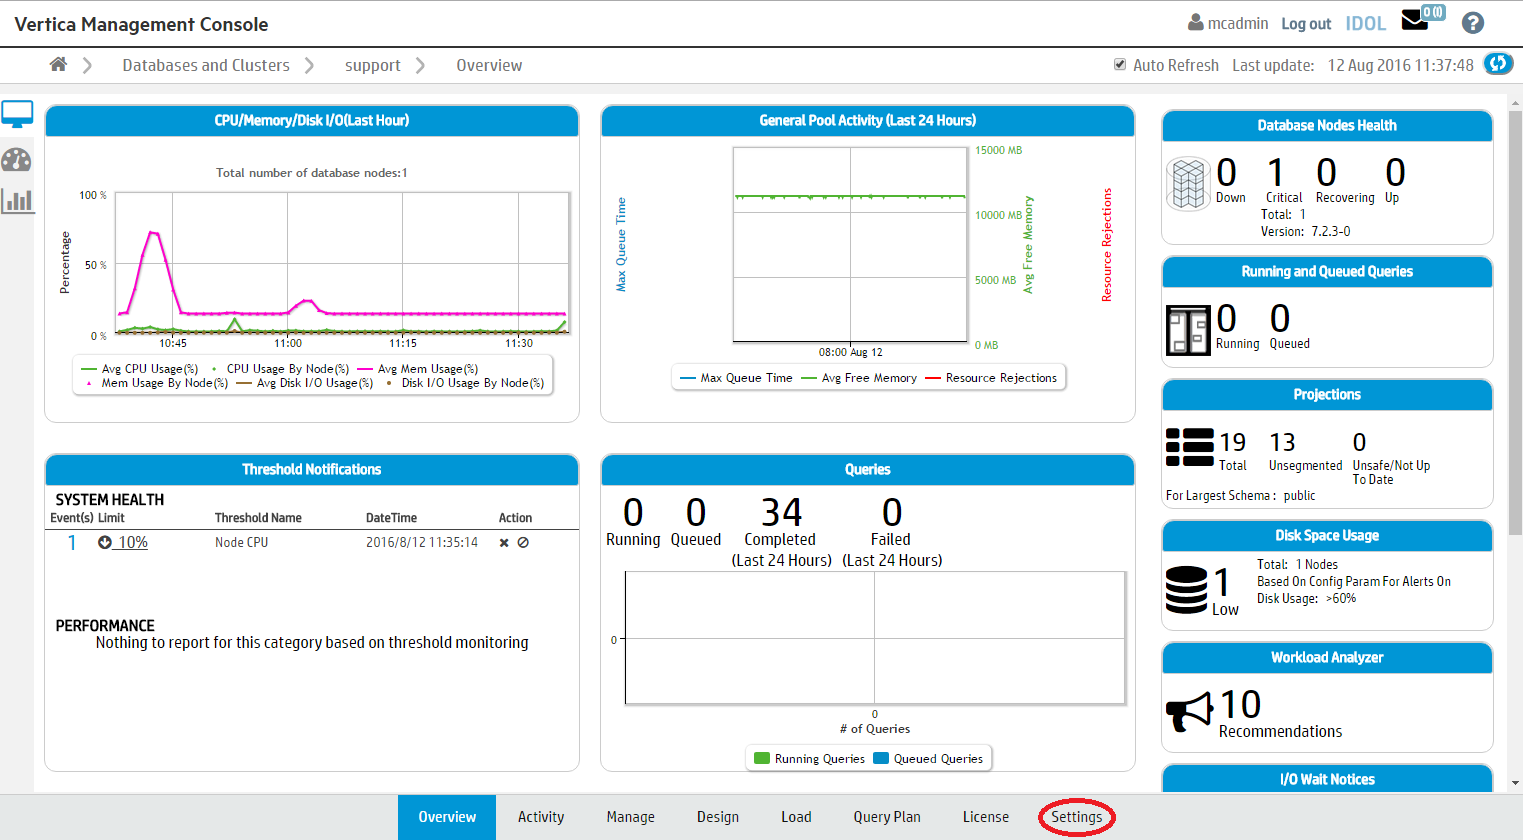The width and height of the screenshot is (1523, 840).
Task: Toggle Avg CPU Usage(%) legend entry
Action: pyautogui.click(x=140, y=369)
